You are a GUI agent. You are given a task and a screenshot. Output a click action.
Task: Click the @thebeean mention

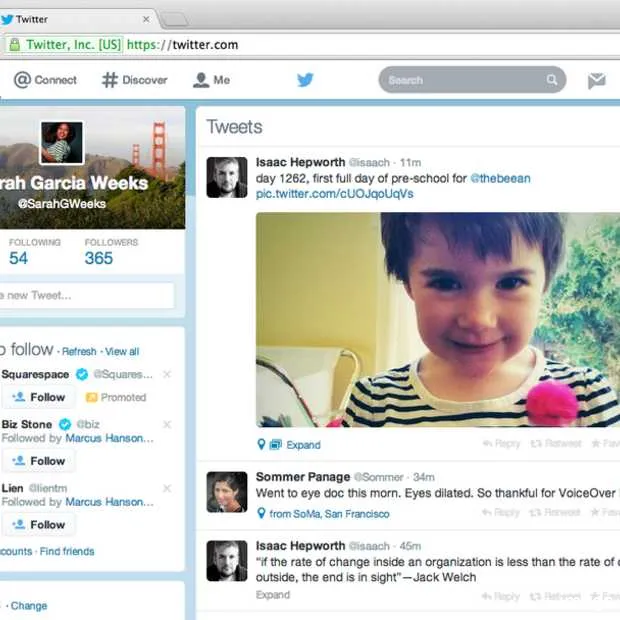pos(500,178)
